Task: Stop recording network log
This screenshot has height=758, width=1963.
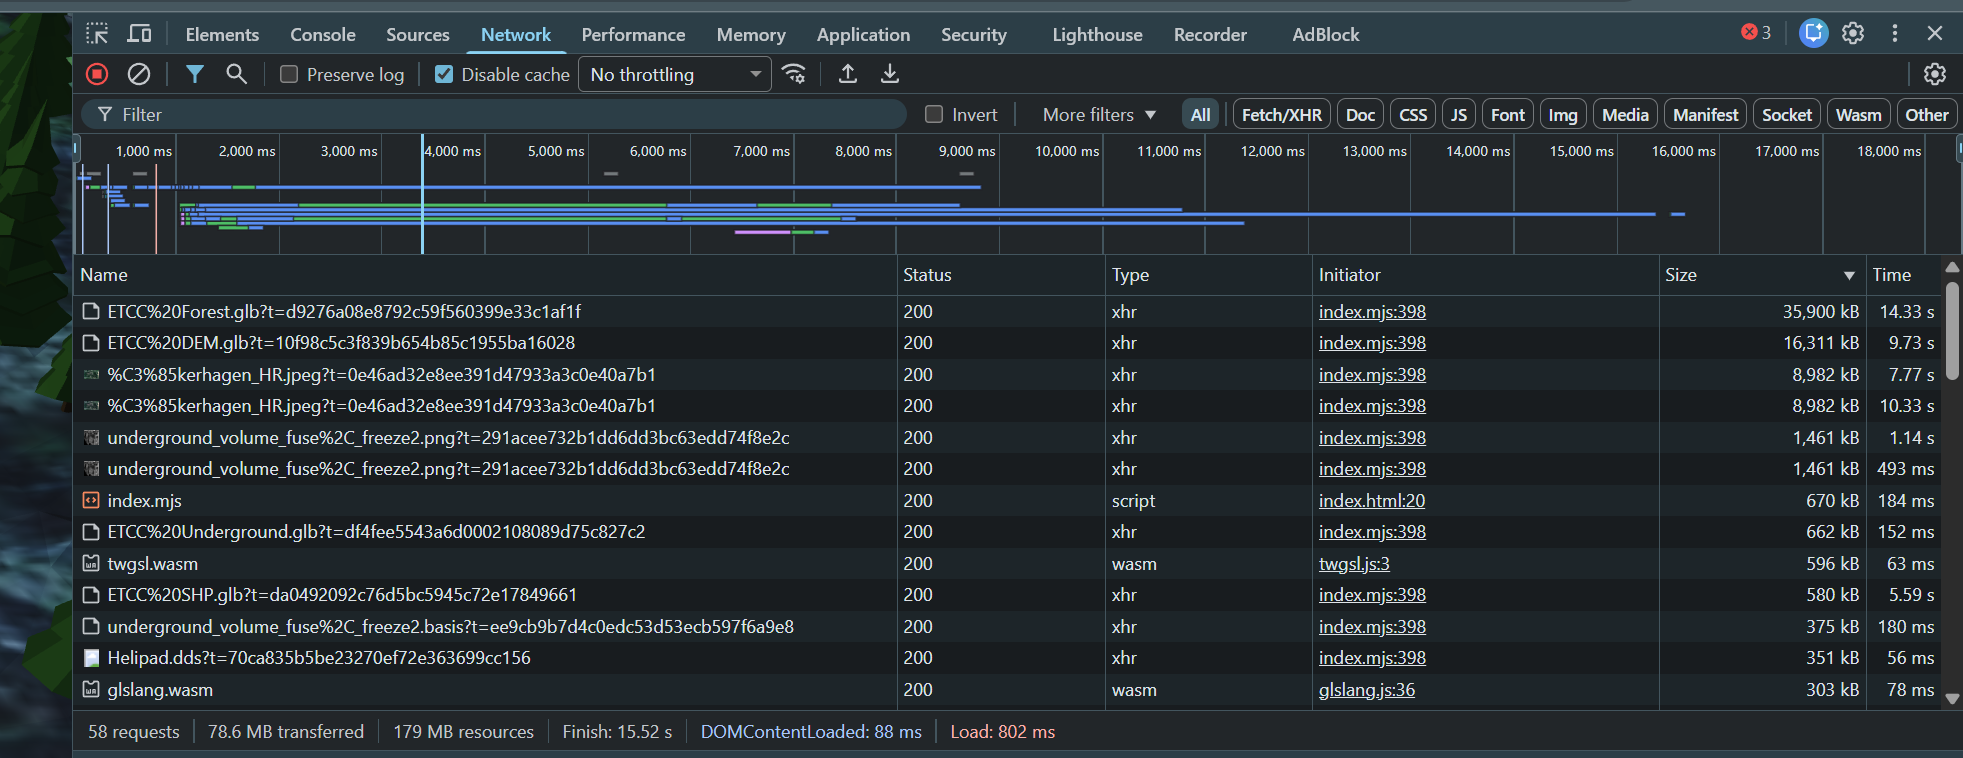Action: pyautogui.click(x=97, y=74)
